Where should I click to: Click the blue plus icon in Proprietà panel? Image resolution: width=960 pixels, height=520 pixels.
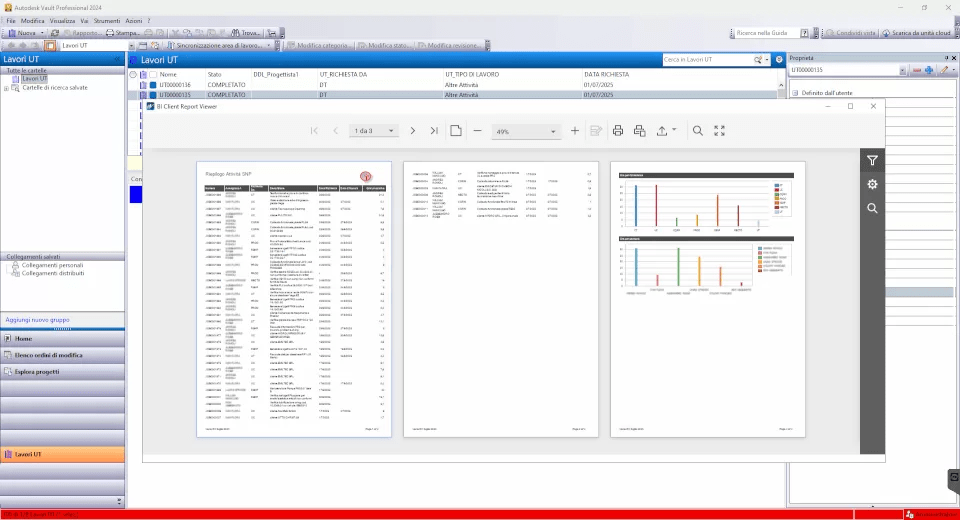(929, 70)
